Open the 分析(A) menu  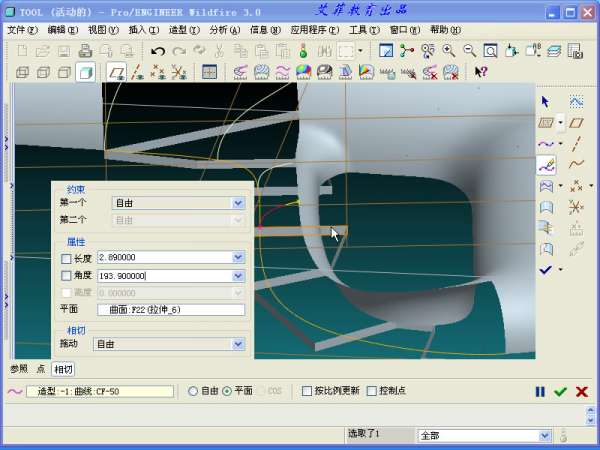pos(225,30)
